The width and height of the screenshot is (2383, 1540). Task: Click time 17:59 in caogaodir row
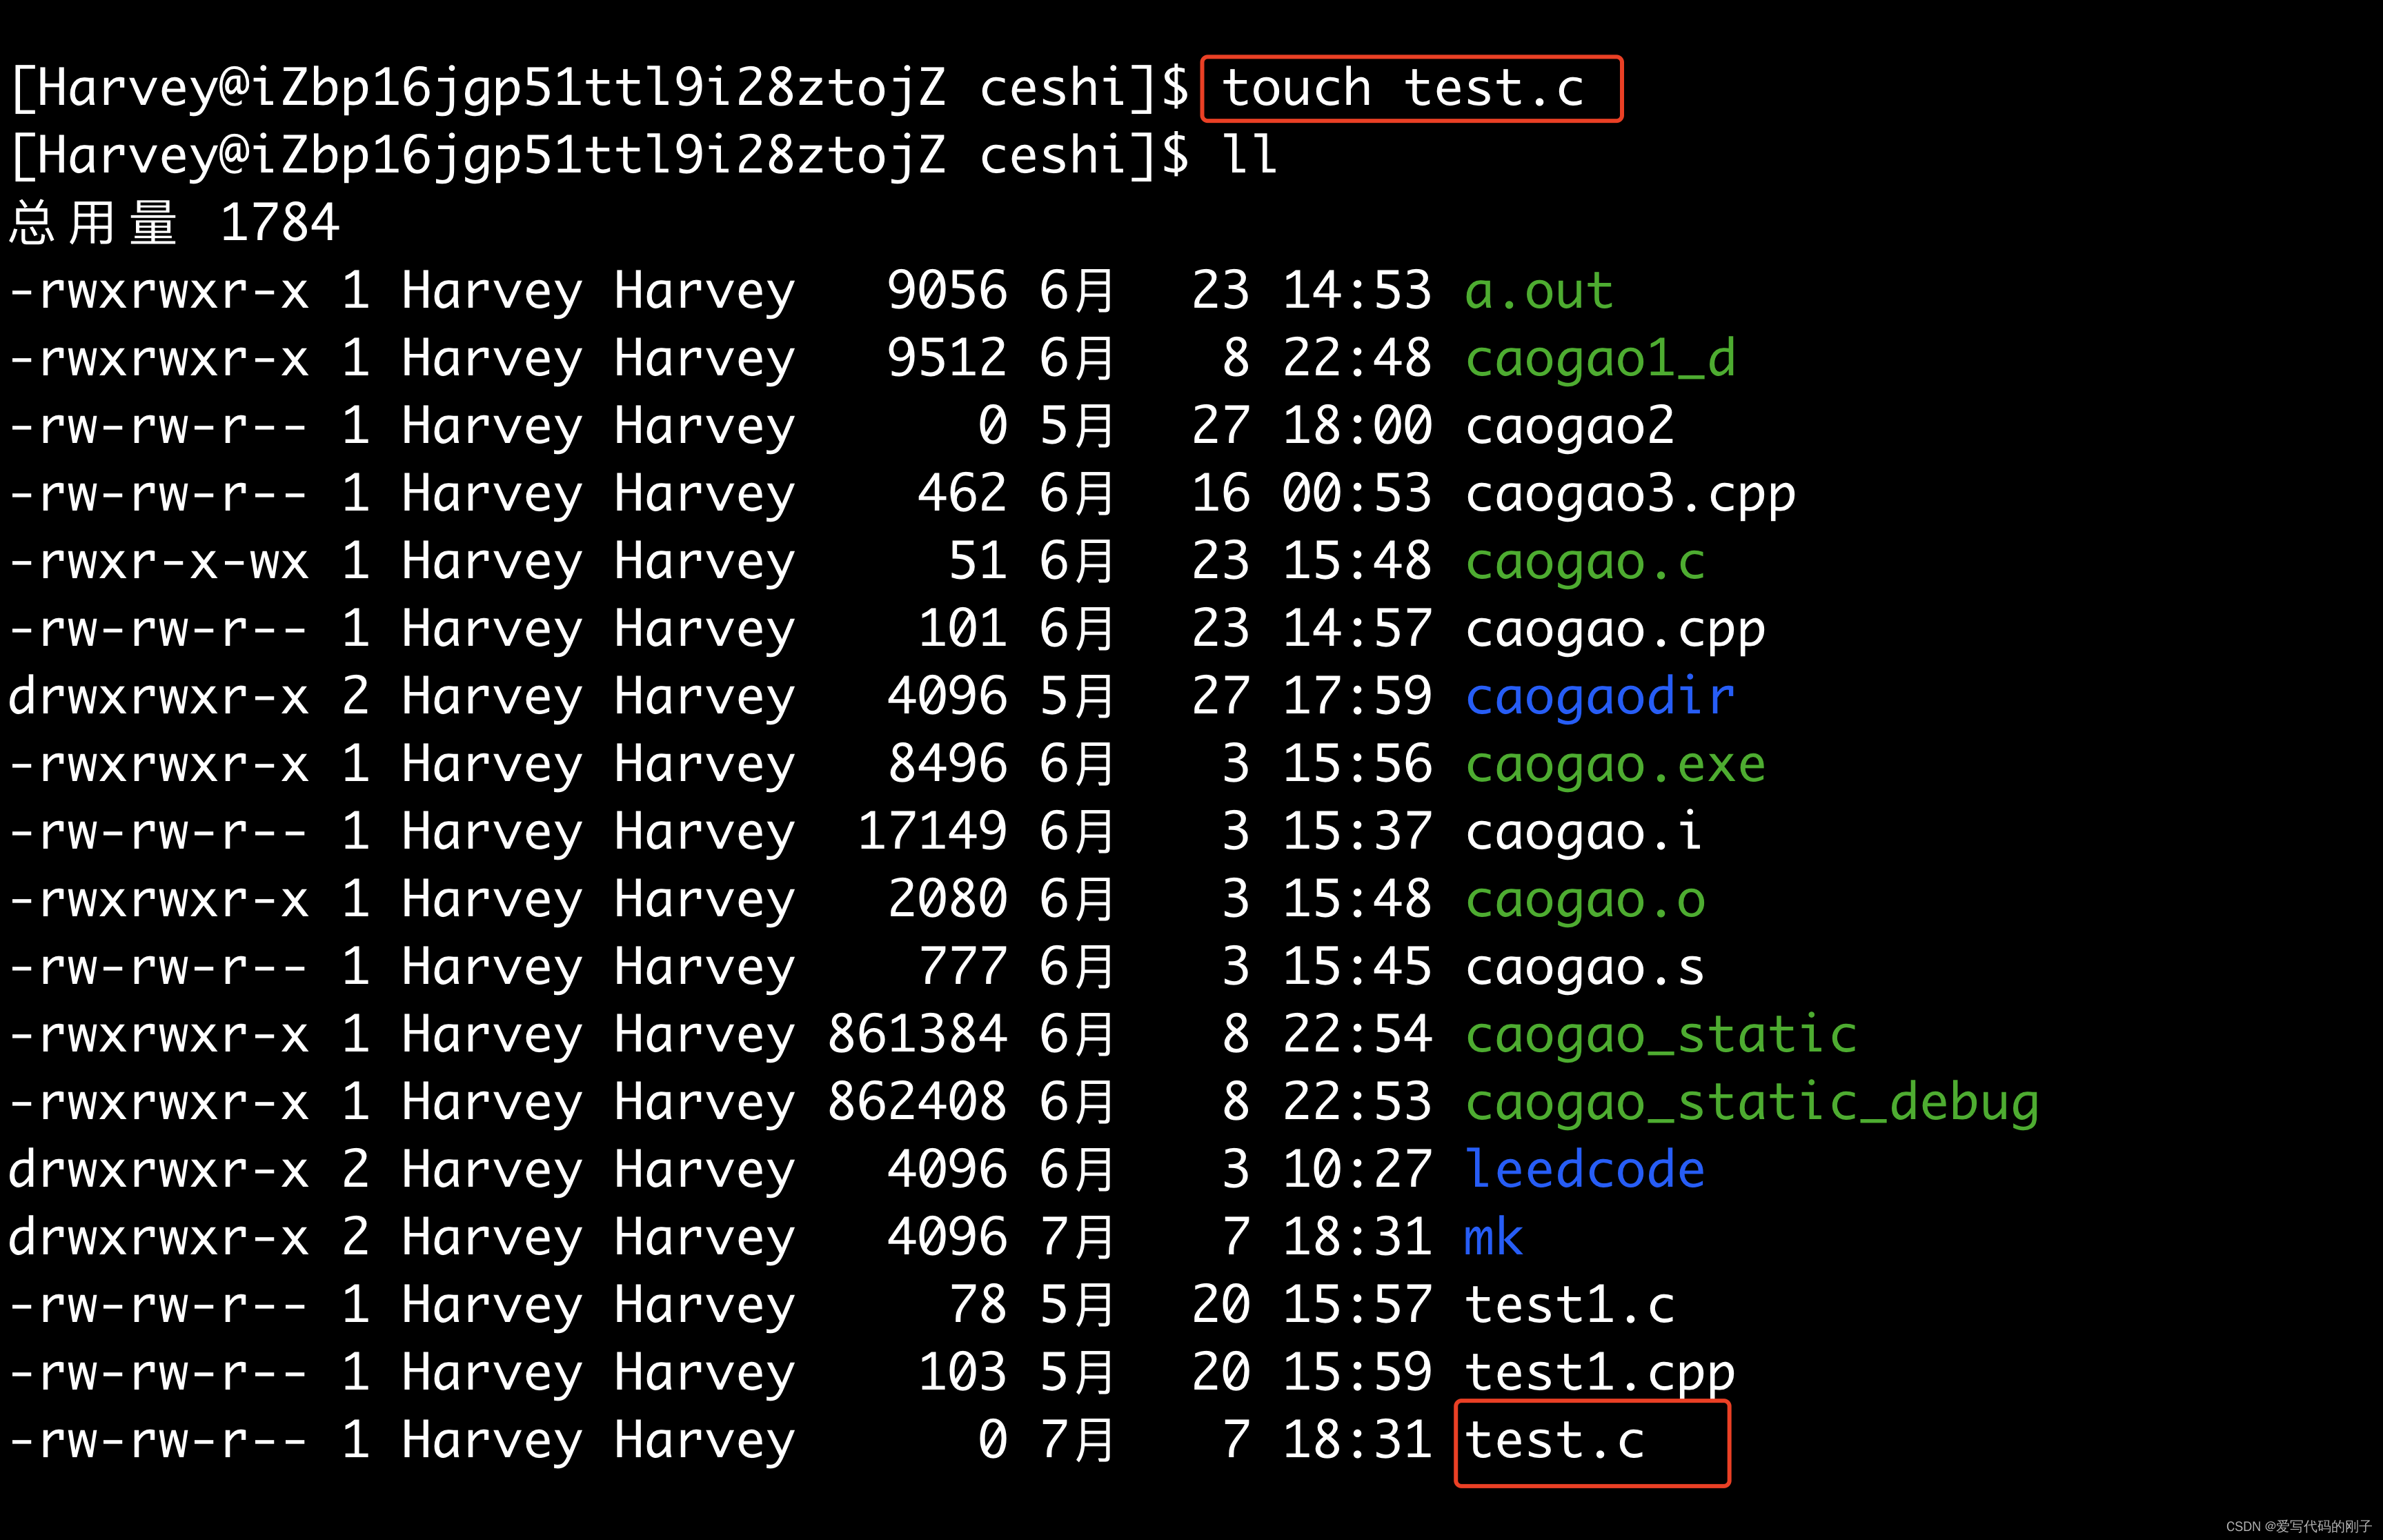(1357, 696)
